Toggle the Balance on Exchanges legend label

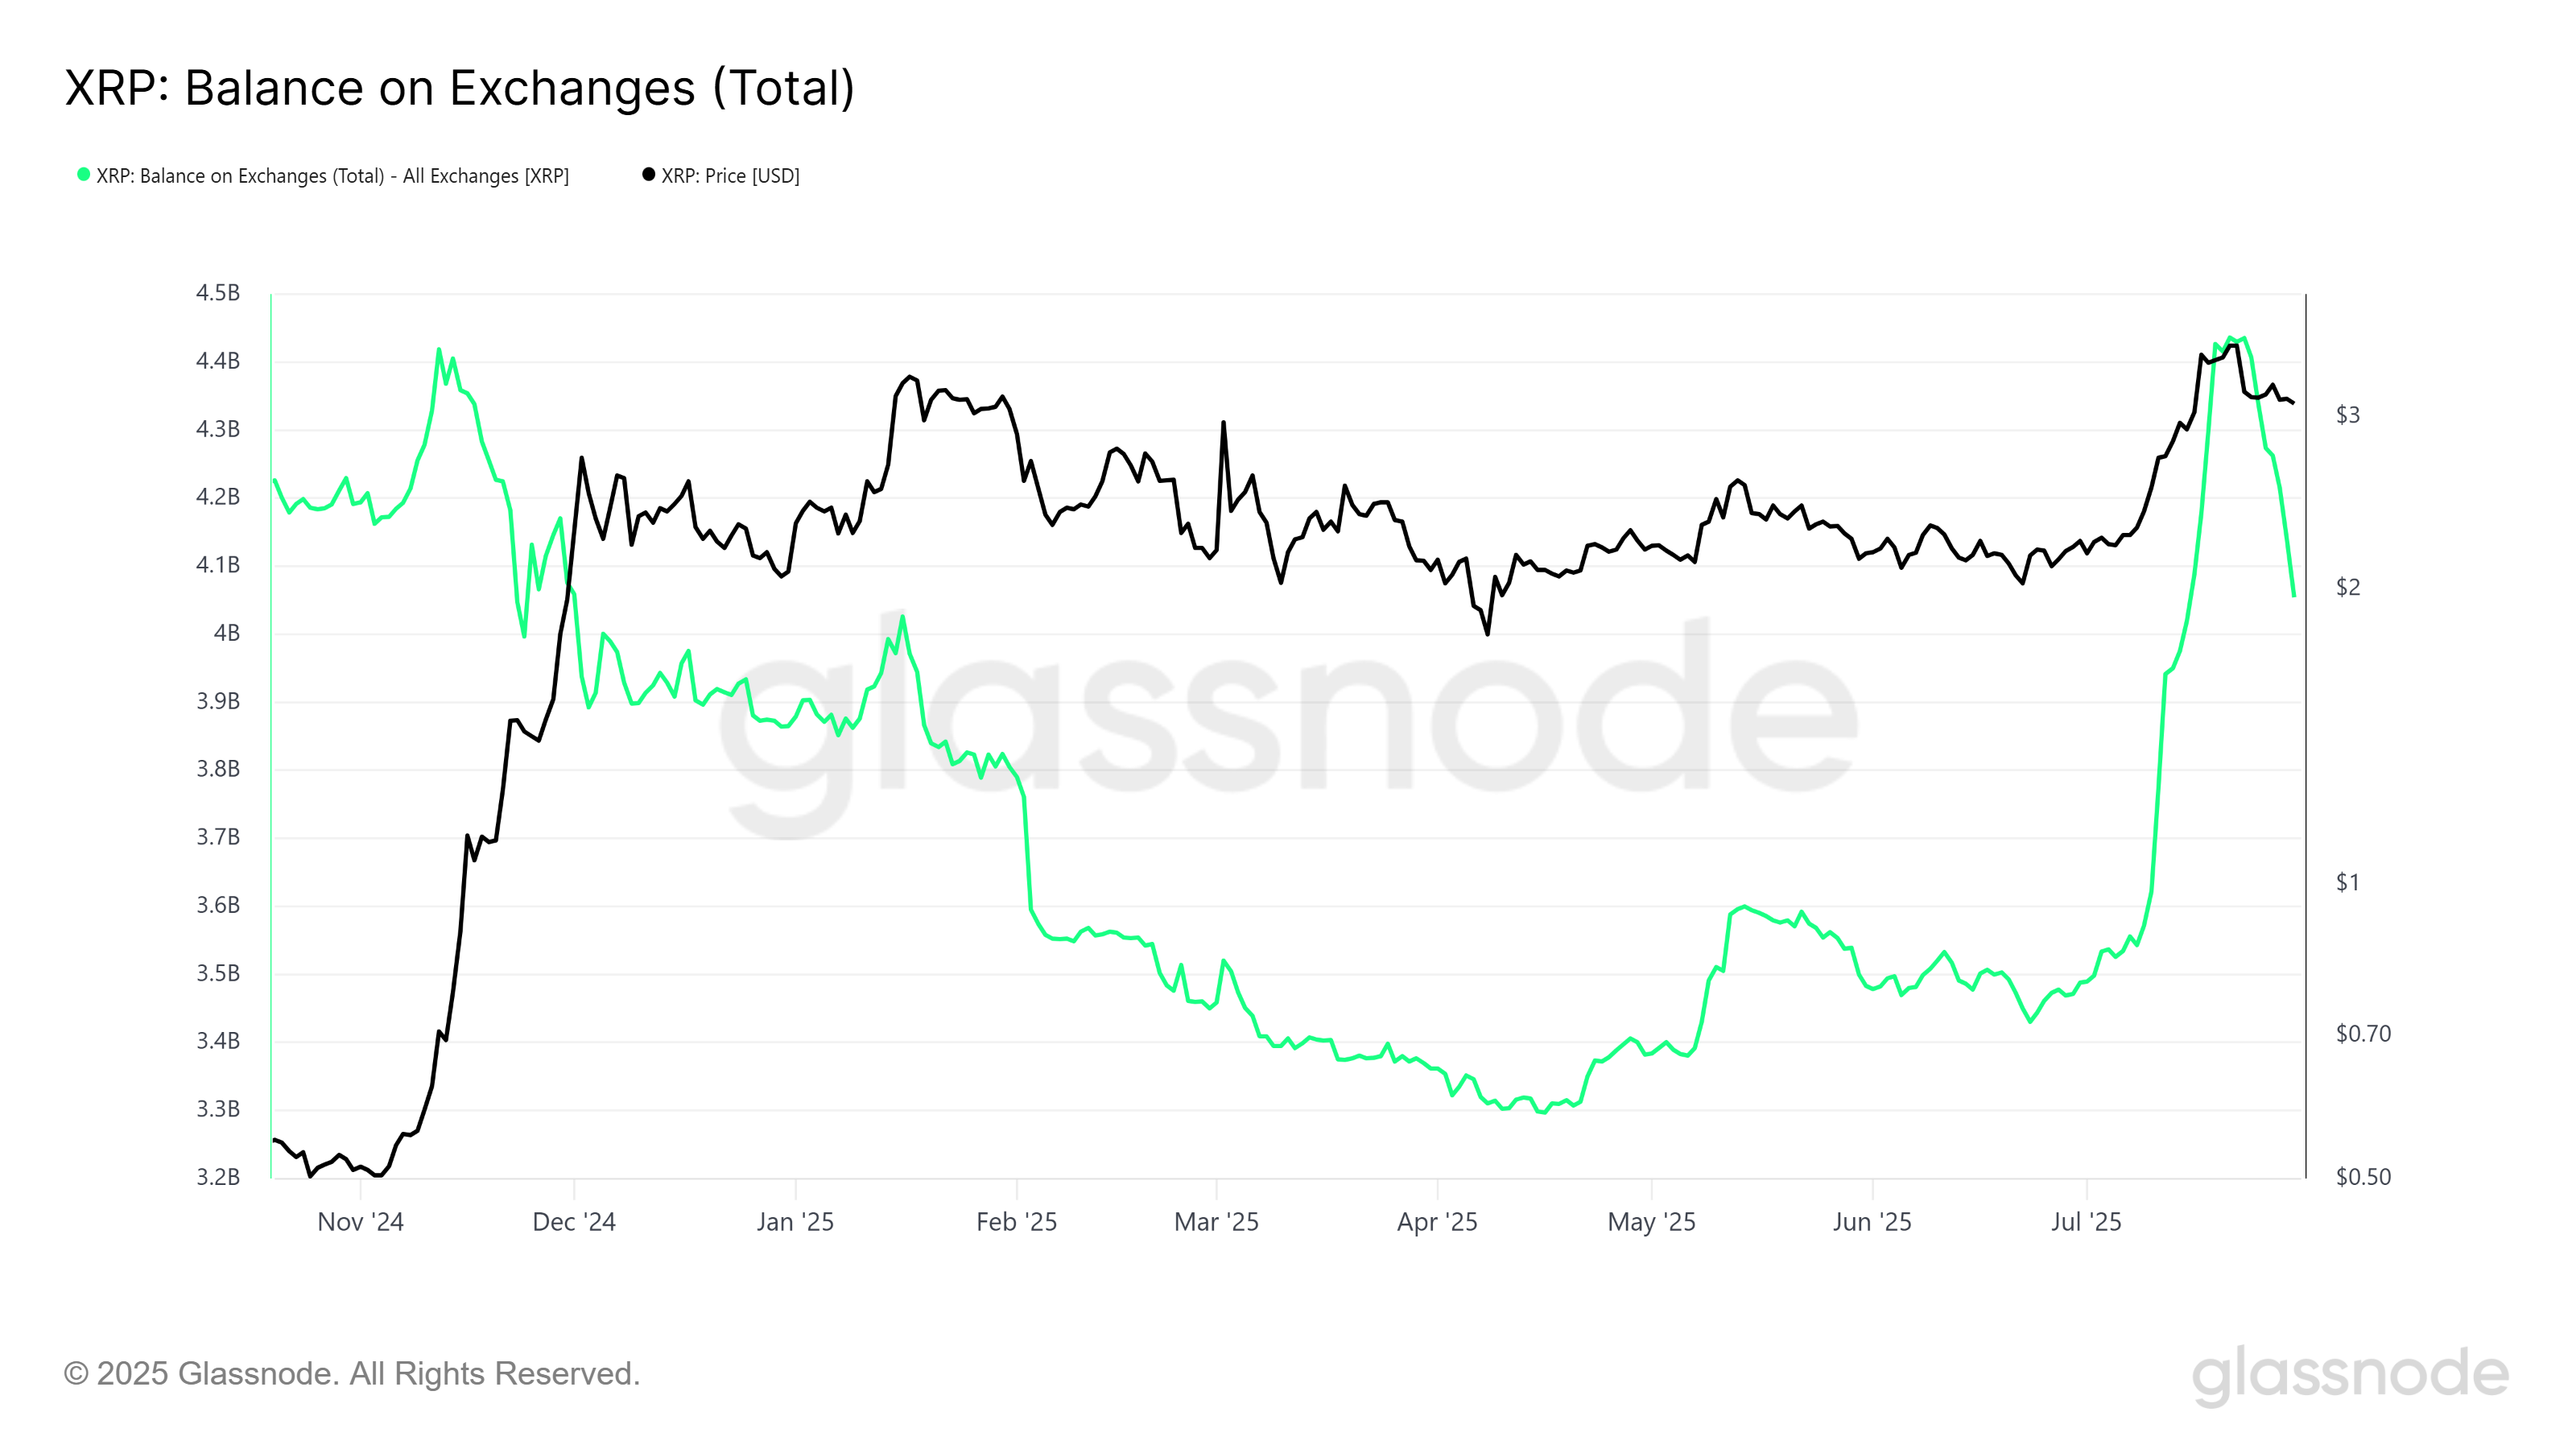pyautogui.click(x=332, y=176)
